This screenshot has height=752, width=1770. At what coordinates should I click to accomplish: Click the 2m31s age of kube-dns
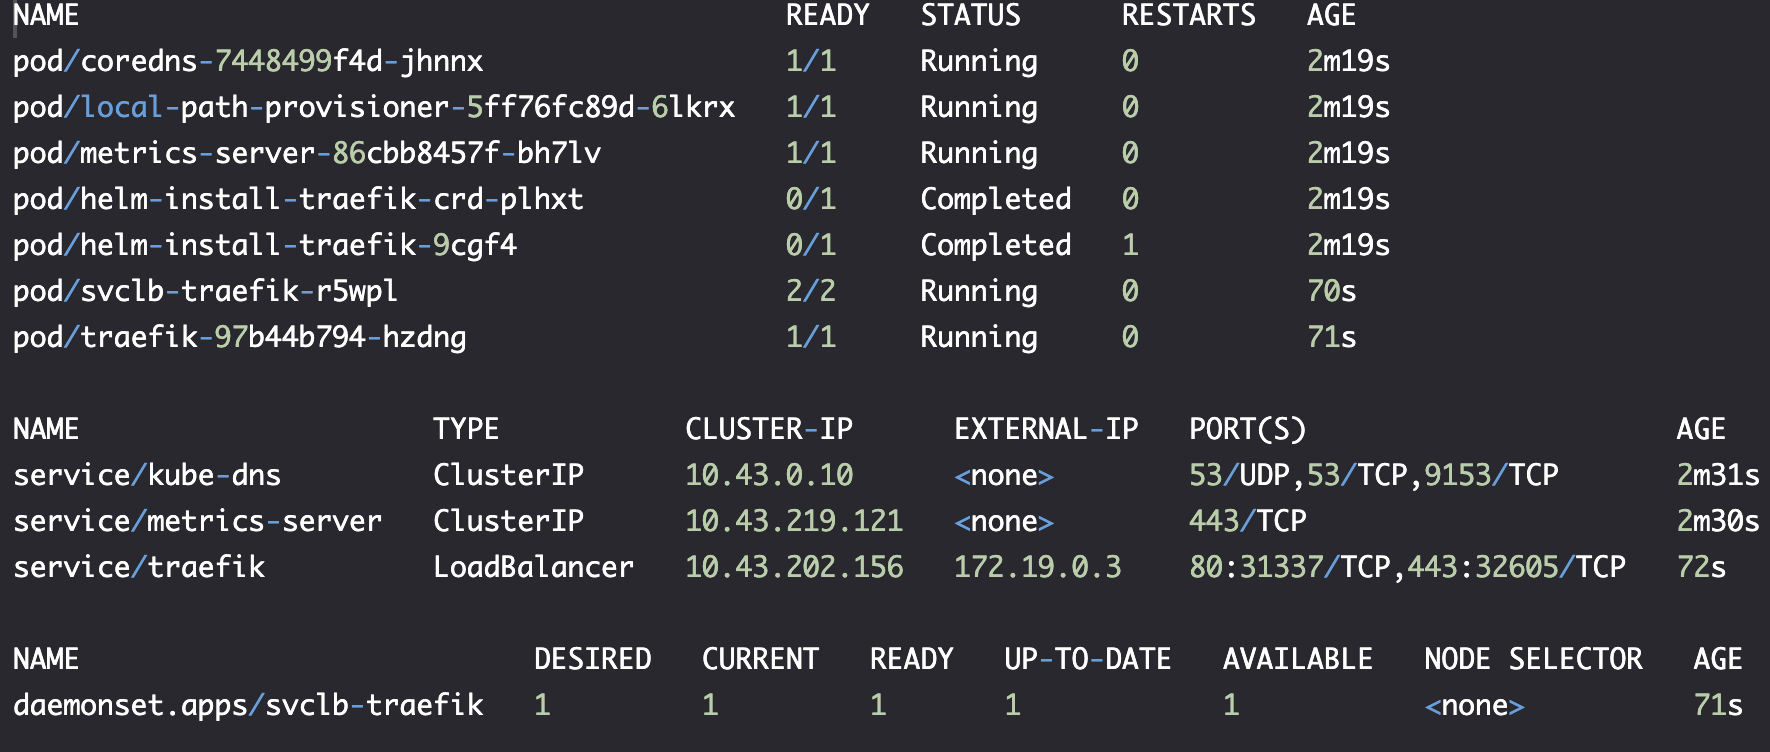(x=1718, y=476)
